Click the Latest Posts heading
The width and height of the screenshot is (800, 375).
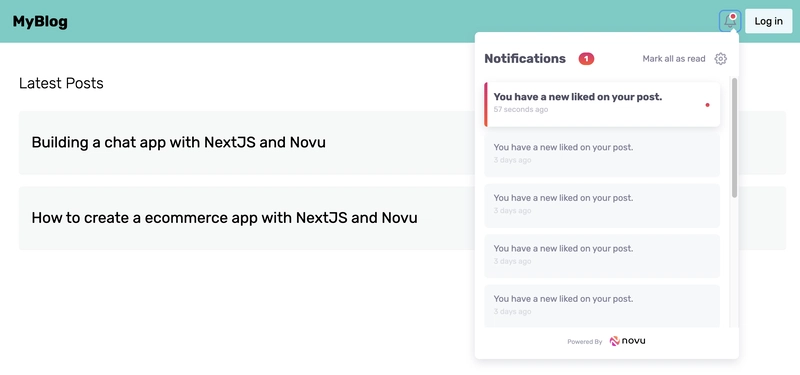[61, 83]
